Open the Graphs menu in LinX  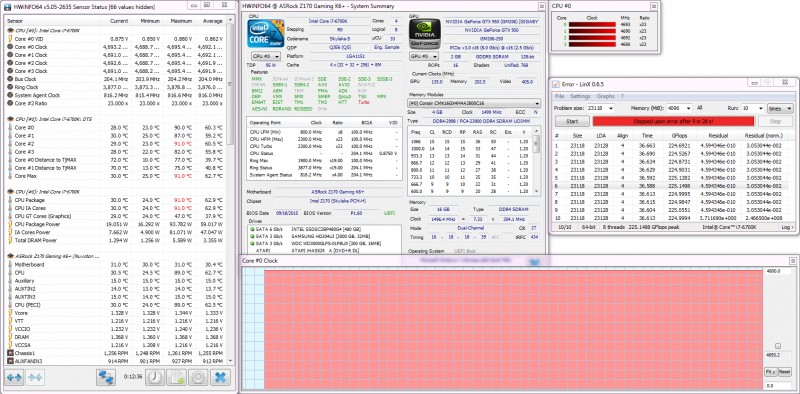pos(606,96)
